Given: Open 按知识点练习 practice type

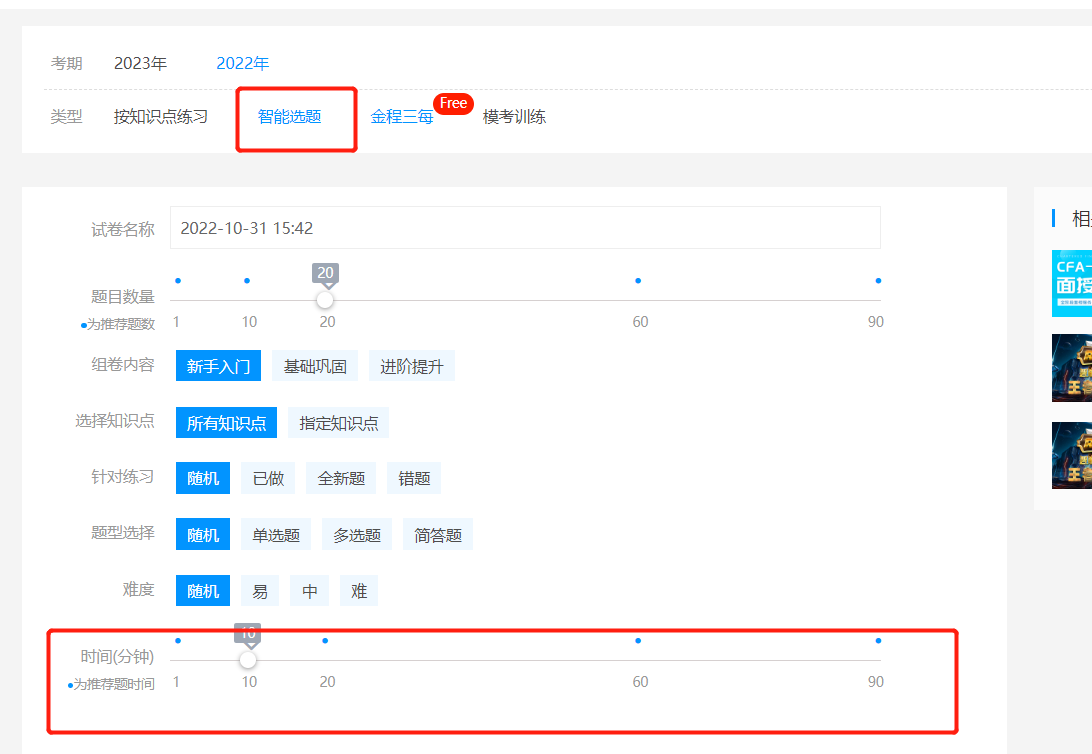Looking at the screenshot, I should 161,117.
